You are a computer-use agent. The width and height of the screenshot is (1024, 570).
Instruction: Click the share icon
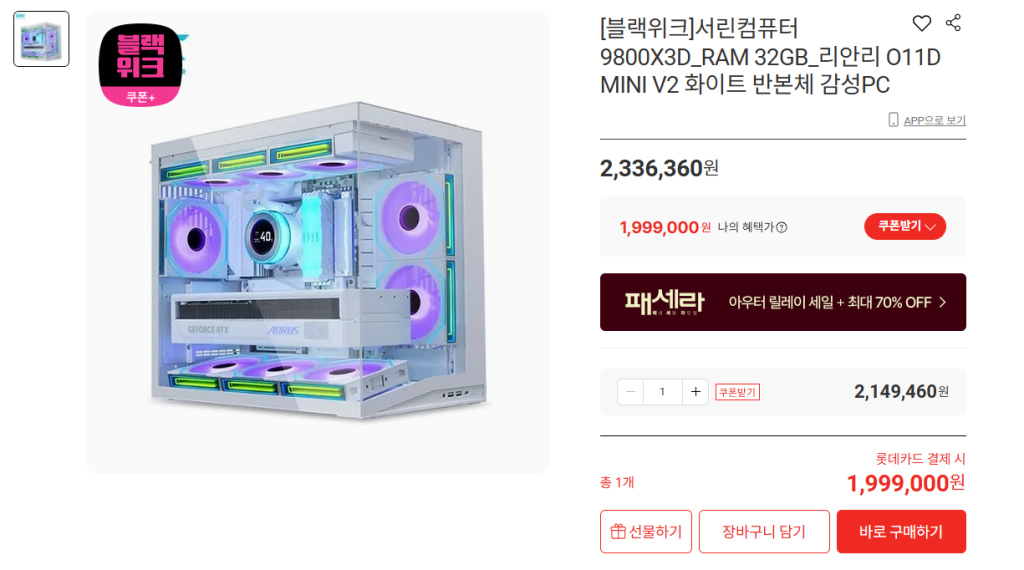pyautogui.click(x=953, y=23)
